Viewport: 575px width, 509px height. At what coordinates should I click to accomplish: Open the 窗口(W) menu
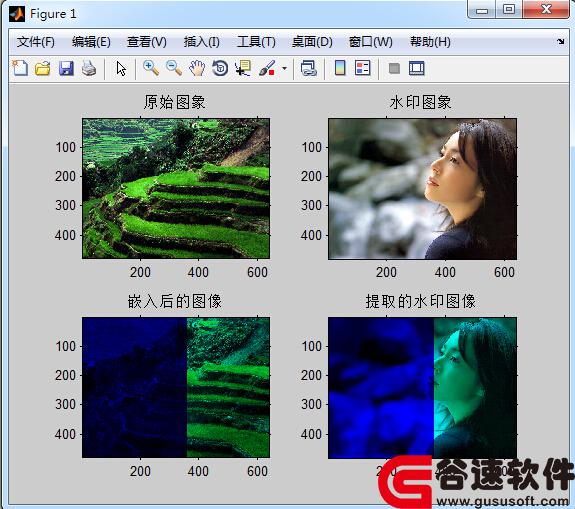pos(370,42)
